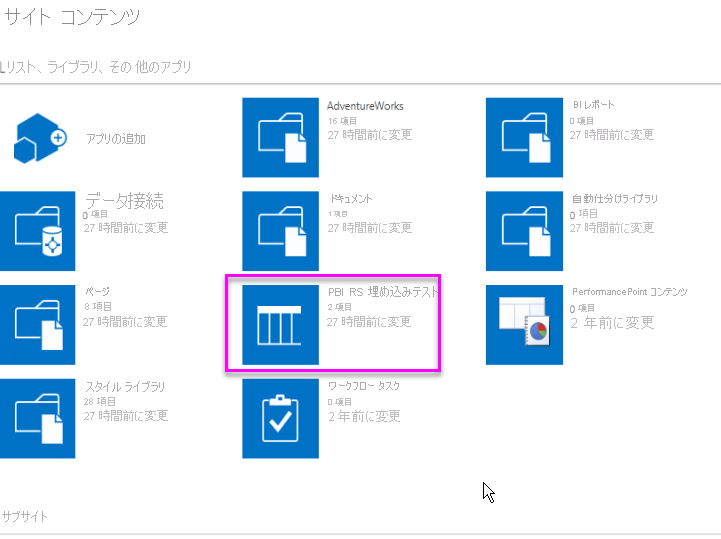Click the サイト コンテンツ page heading

click(x=72, y=17)
